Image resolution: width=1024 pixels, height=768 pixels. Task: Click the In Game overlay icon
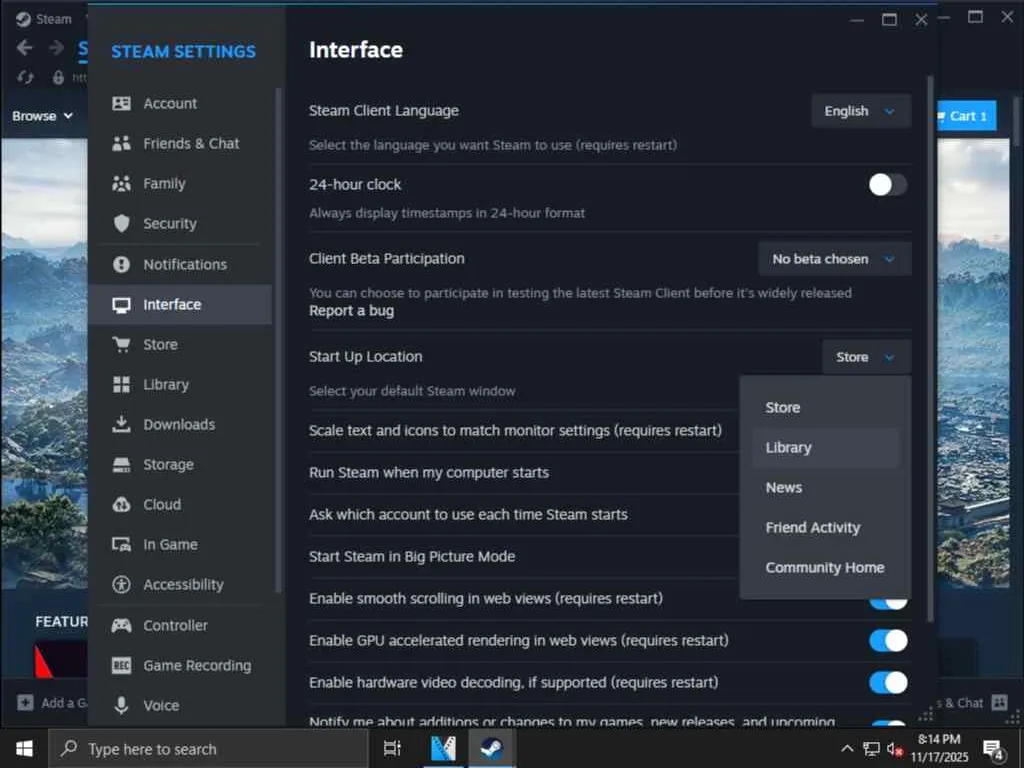121,544
